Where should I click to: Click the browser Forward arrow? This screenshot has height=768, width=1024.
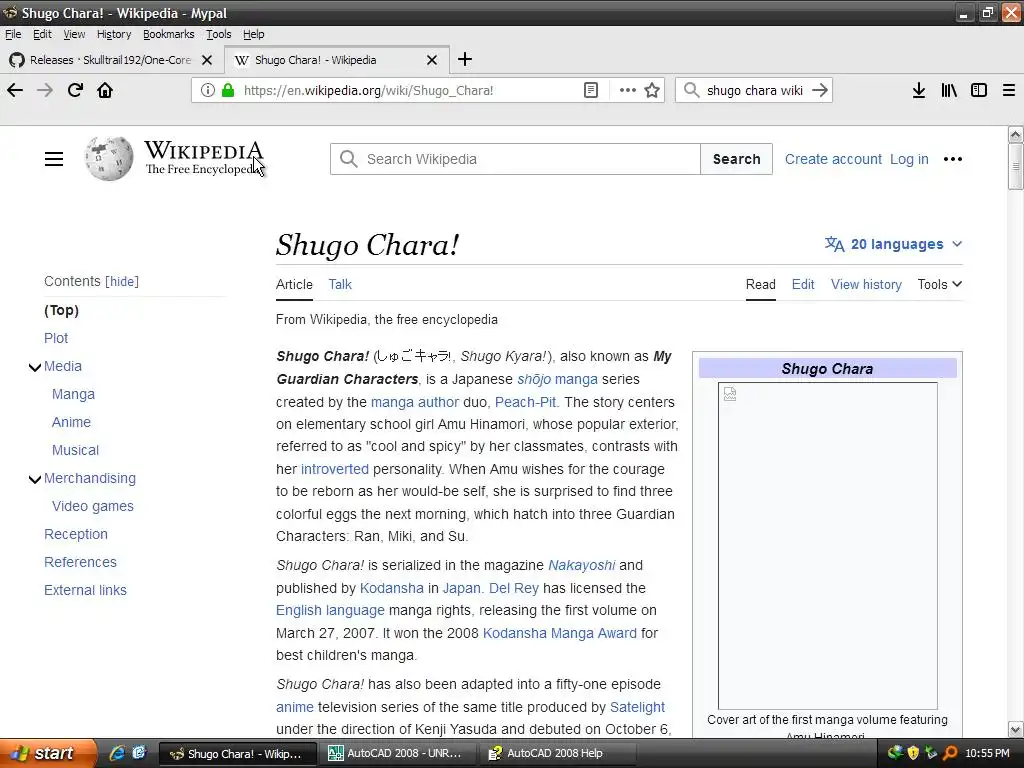coord(45,90)
